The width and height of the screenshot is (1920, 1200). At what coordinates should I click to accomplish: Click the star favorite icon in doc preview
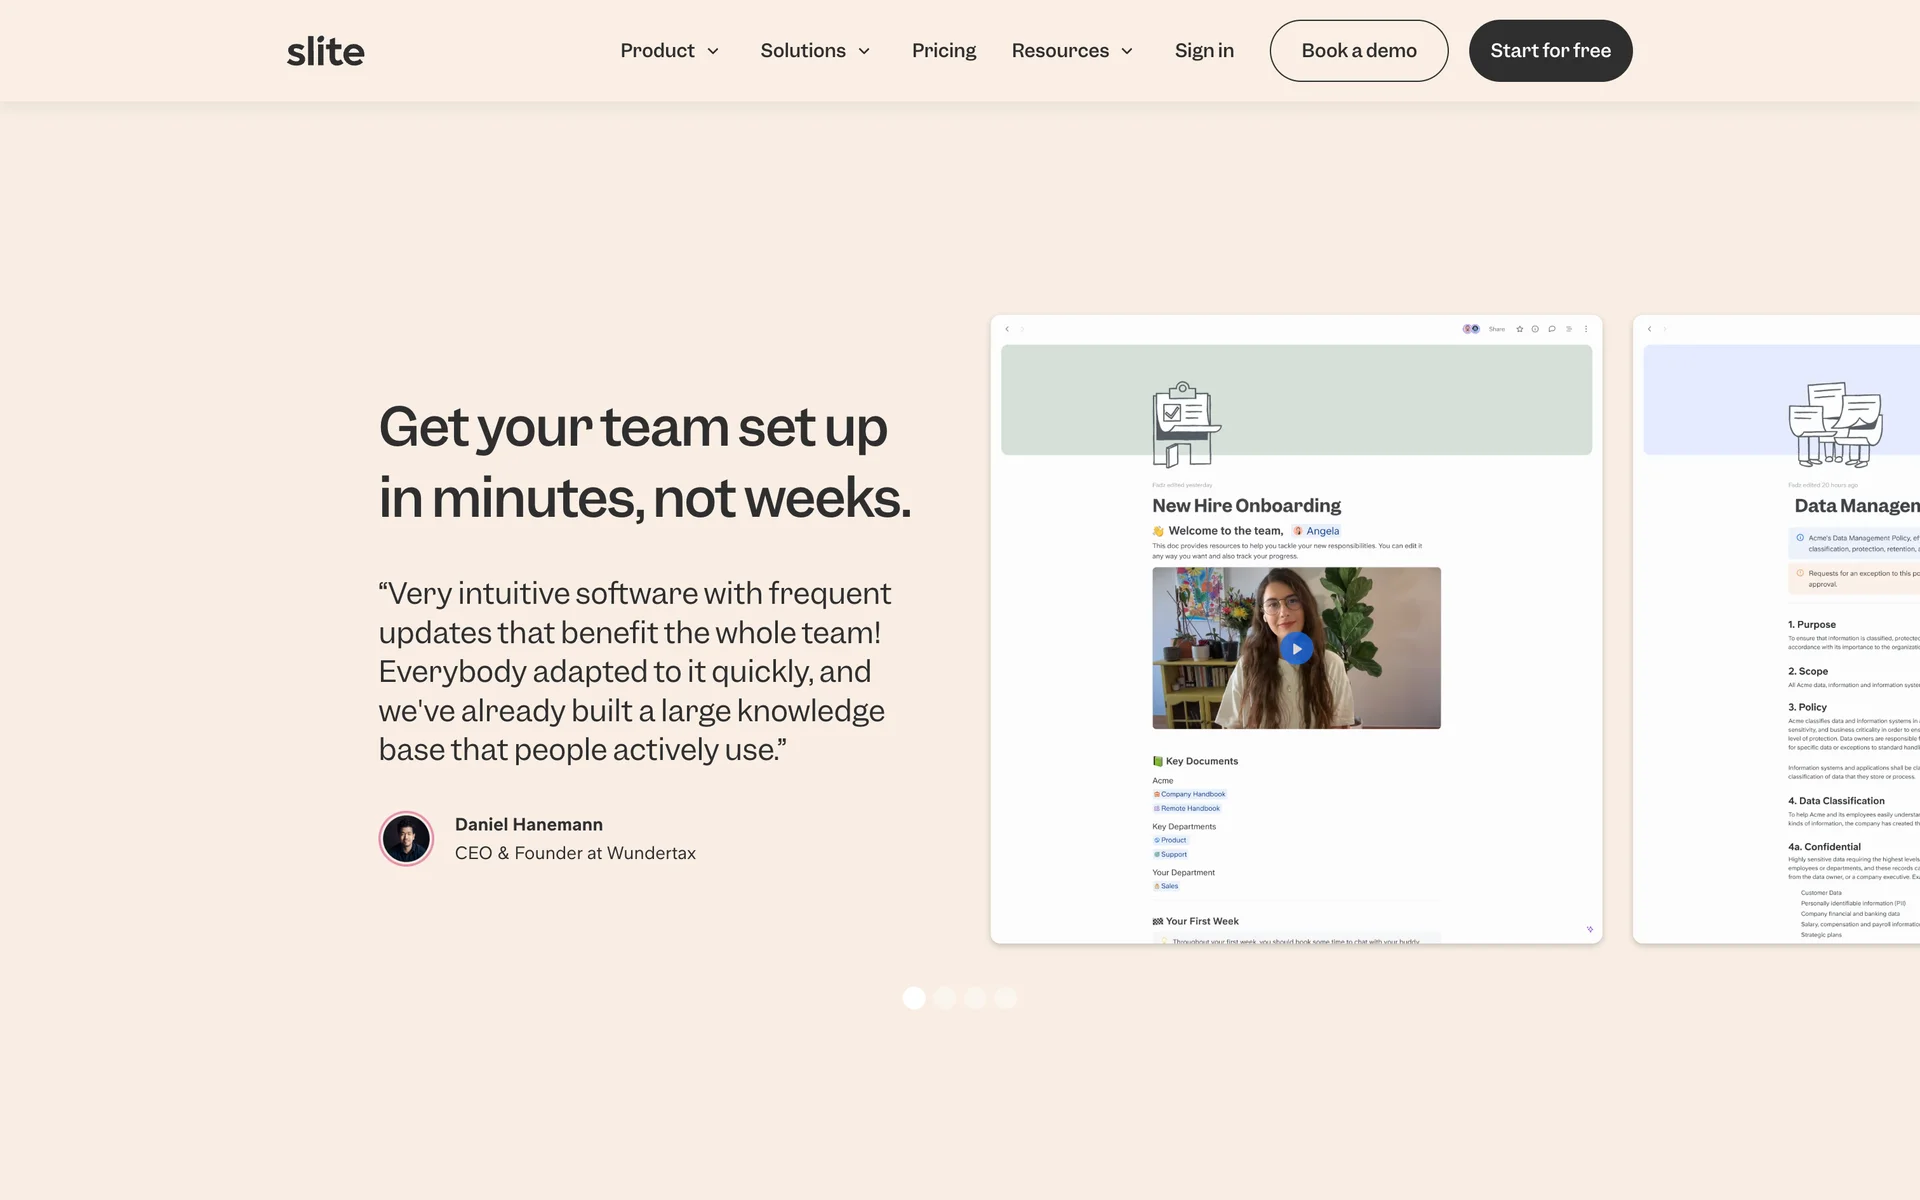point(1519,329)
